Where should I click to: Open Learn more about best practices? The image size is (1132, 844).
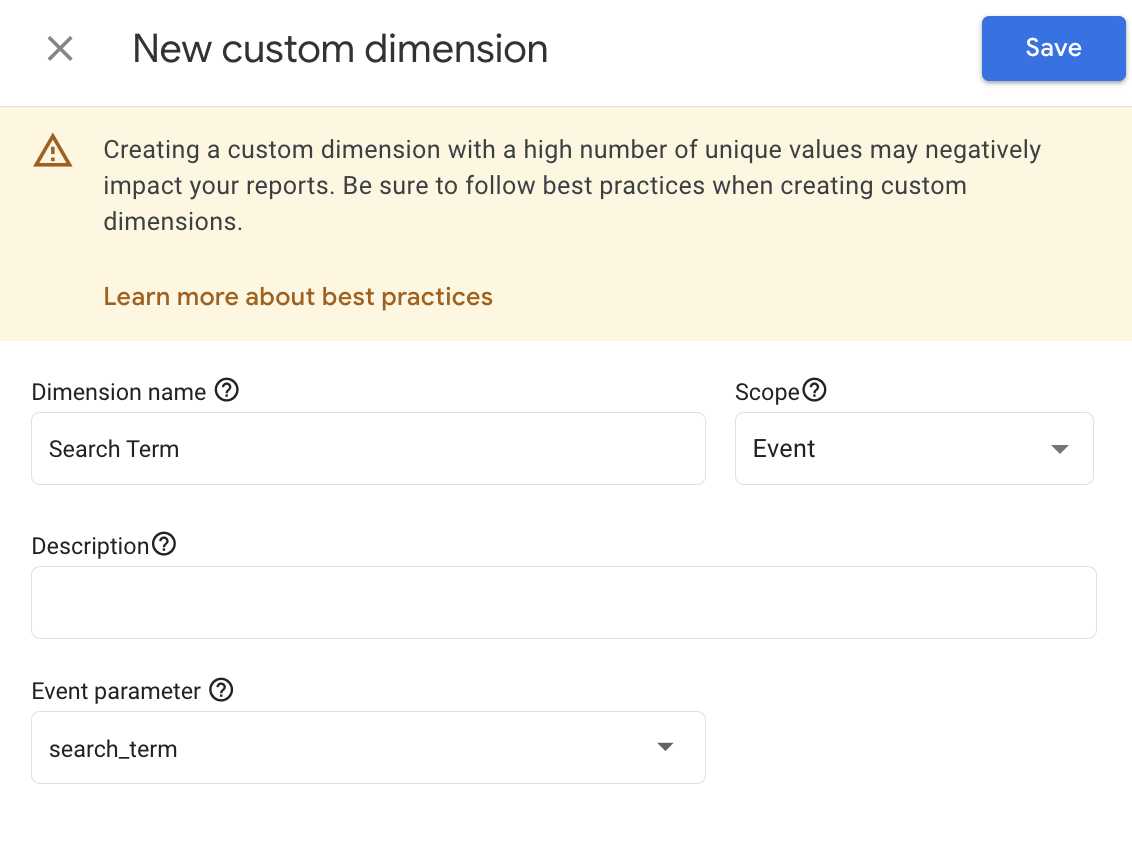point(298,297)
